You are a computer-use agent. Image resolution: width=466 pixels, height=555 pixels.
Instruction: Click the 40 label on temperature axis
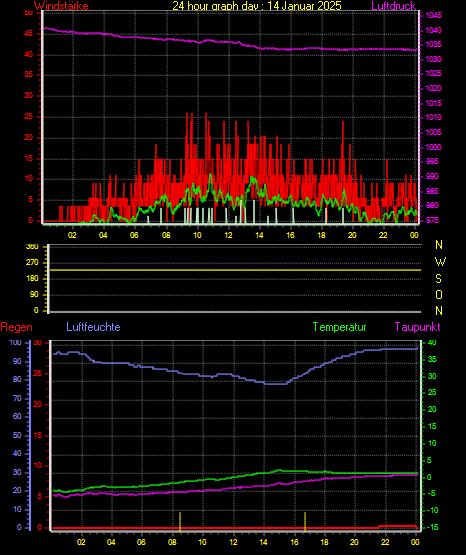click(x=432, y=343)
